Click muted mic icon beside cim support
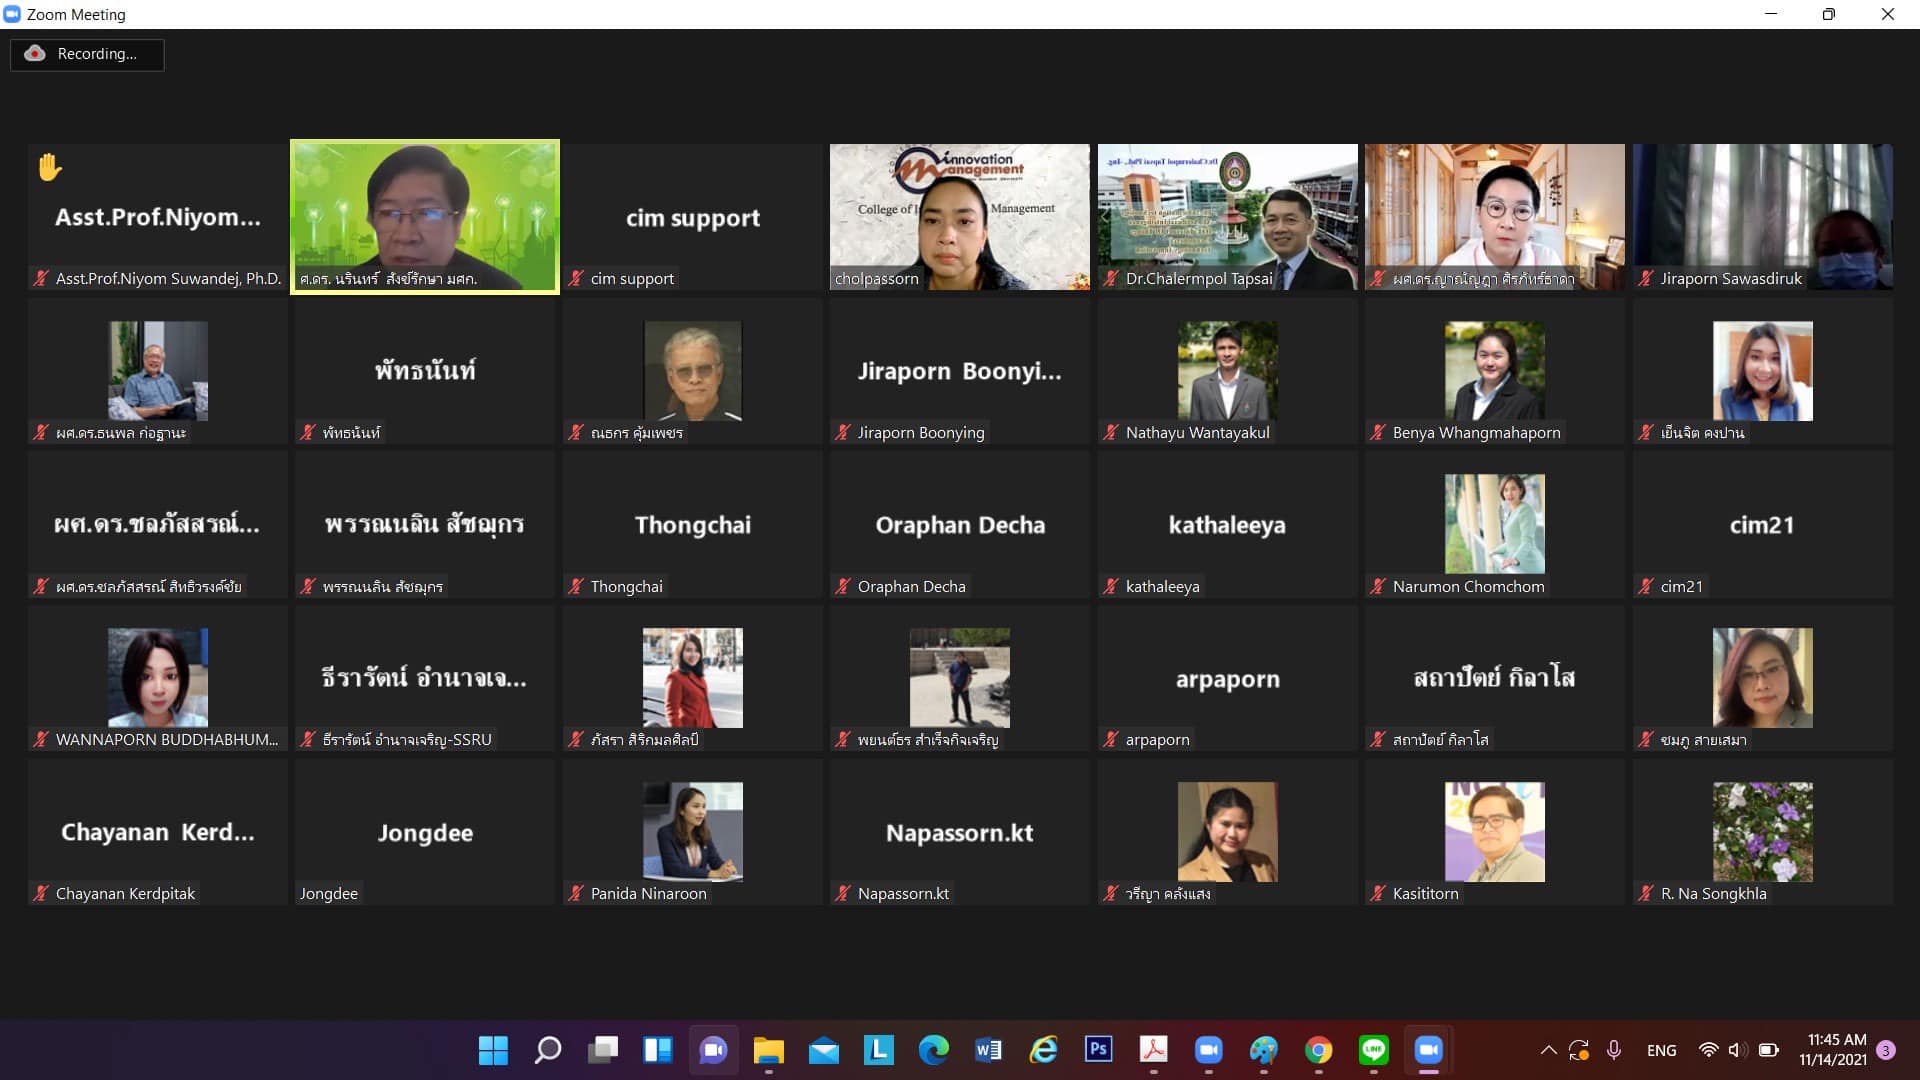The width and height of the screenshot is (1920, 1080). click(x=576, y=279)
